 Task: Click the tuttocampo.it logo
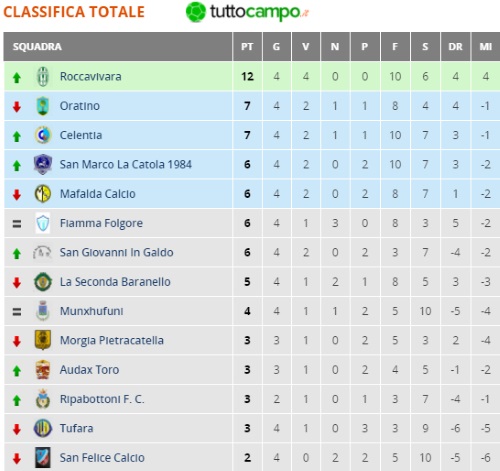[247, 12]
